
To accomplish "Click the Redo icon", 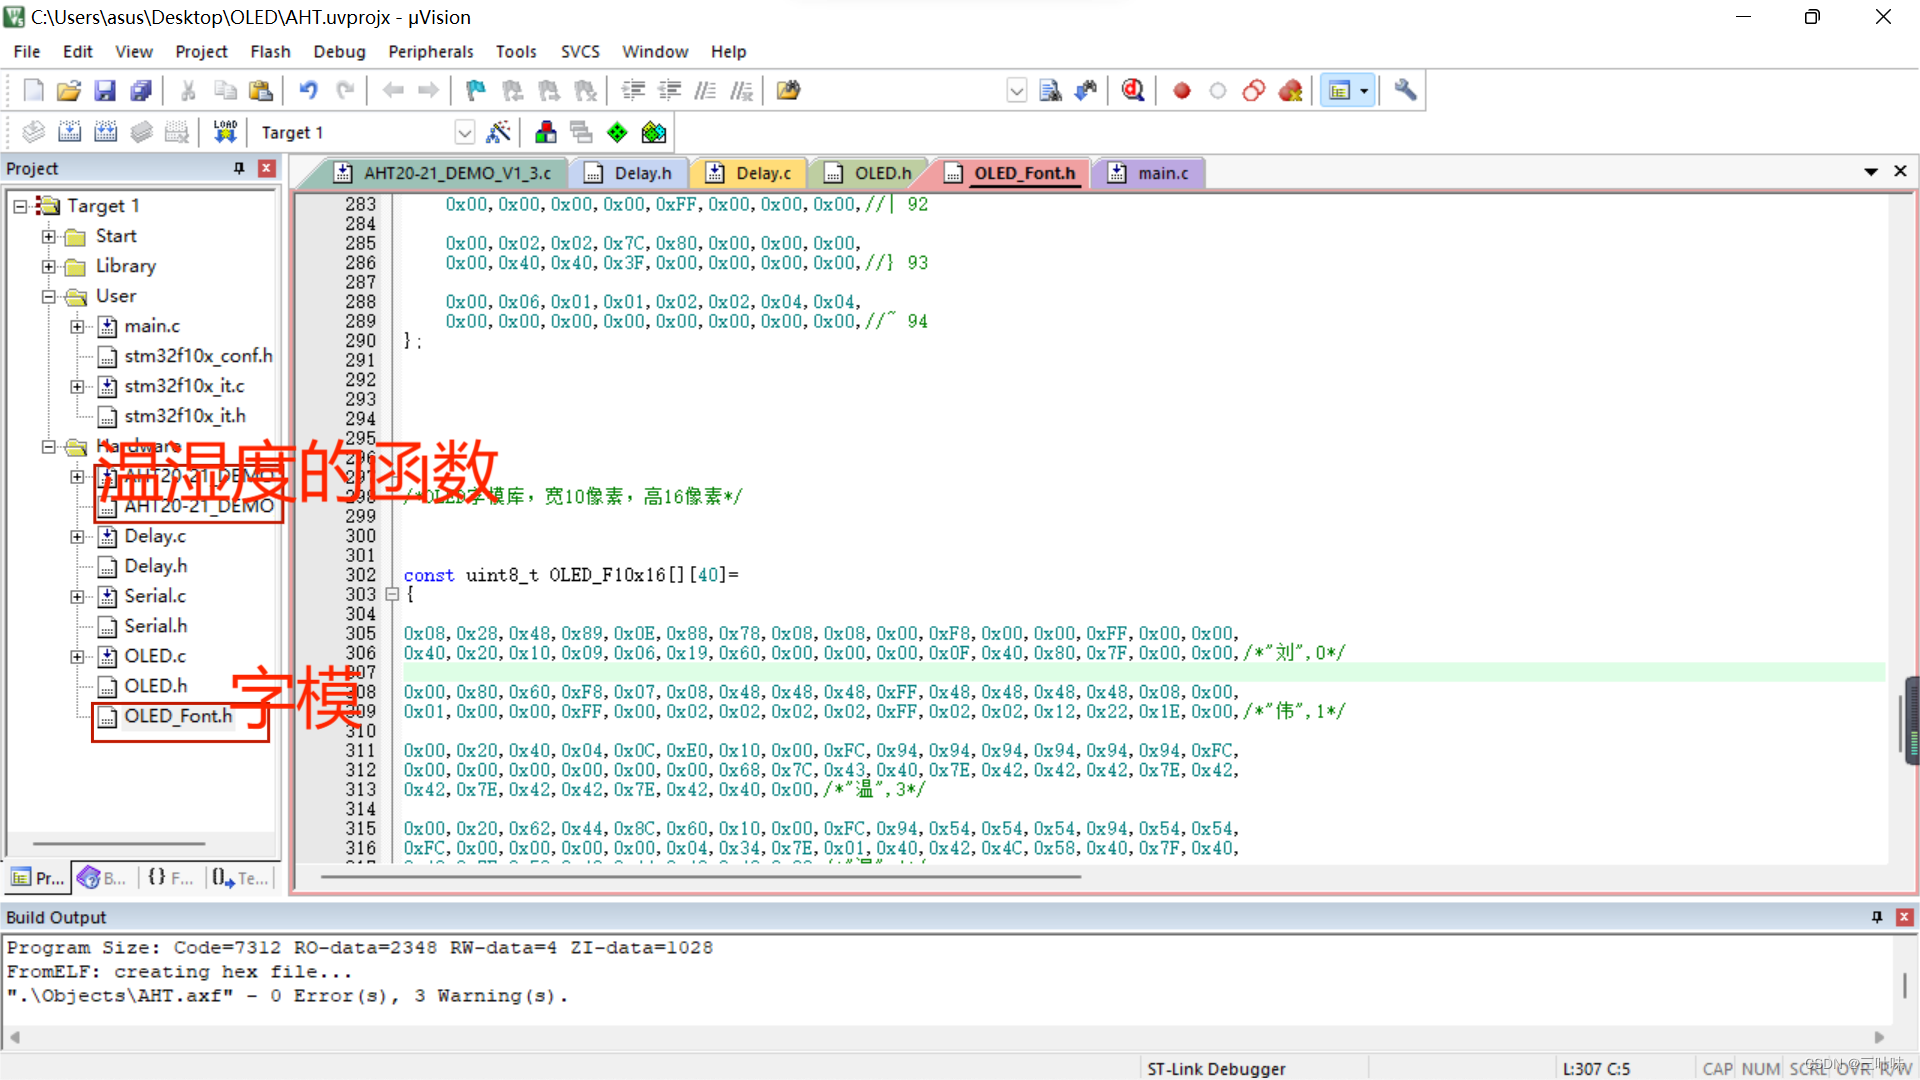I will [x=345, y=91].
